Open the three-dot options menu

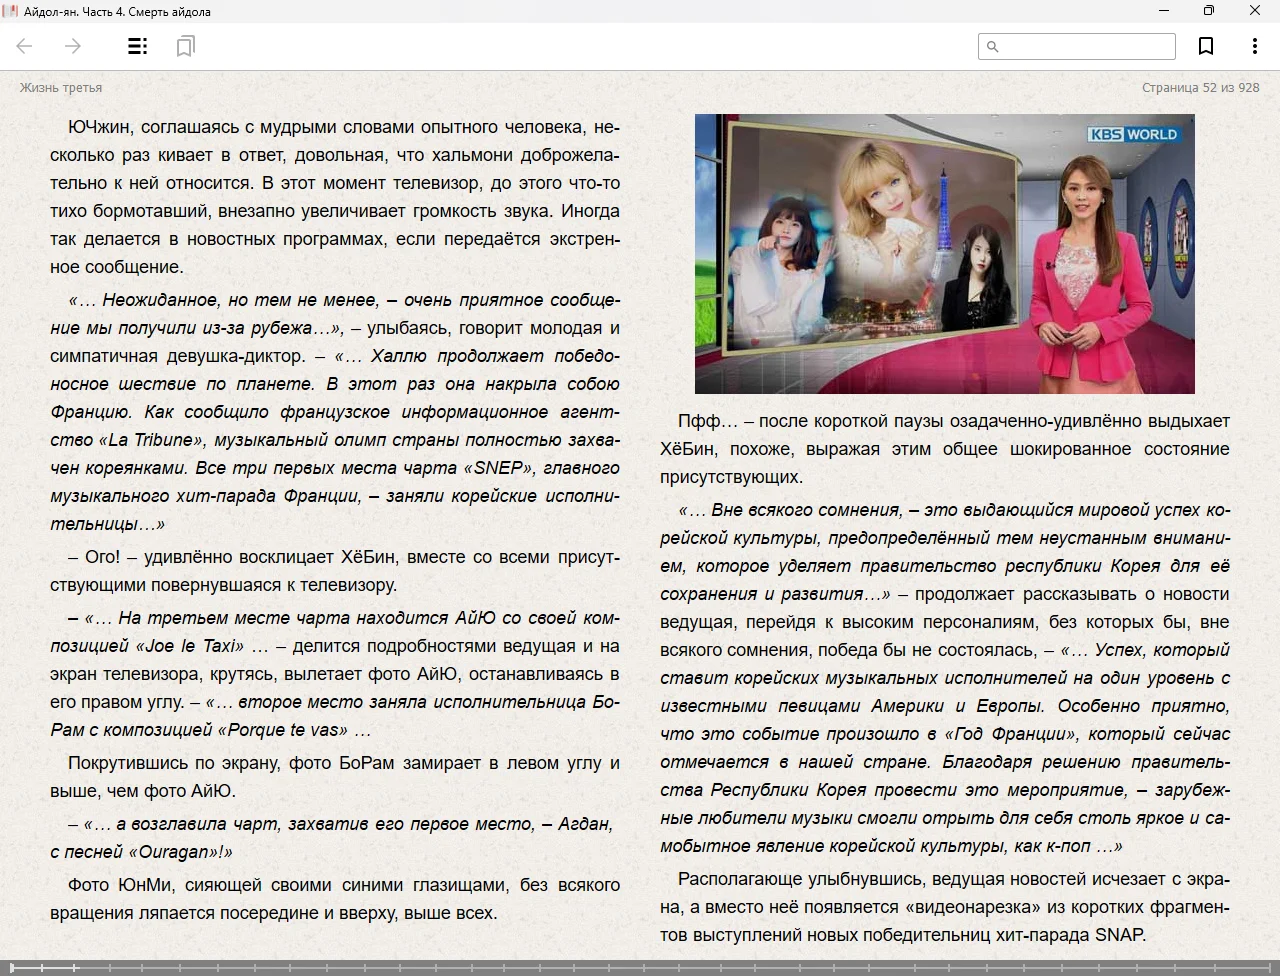tap(1254, 46)
